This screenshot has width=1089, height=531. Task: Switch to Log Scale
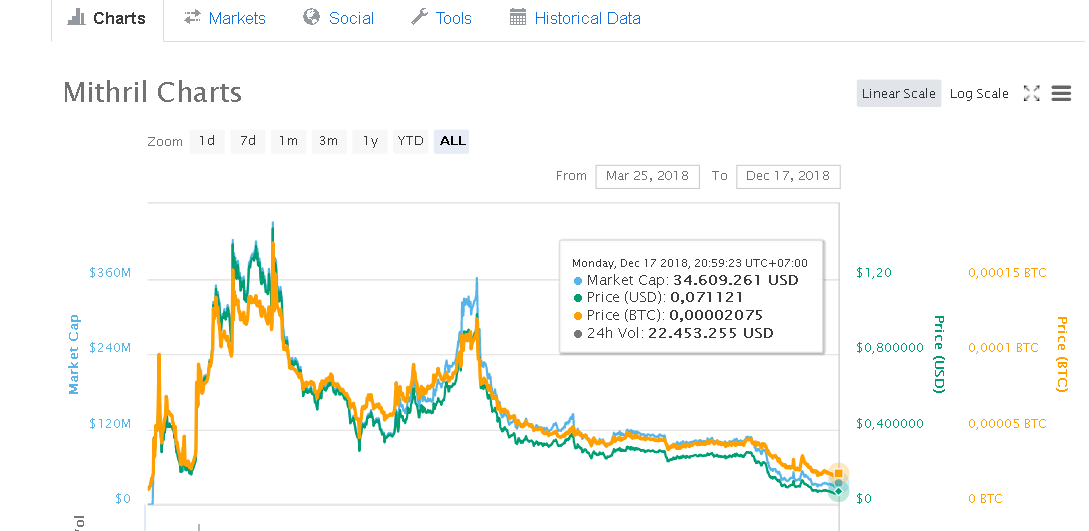click(x=979, y=94)
